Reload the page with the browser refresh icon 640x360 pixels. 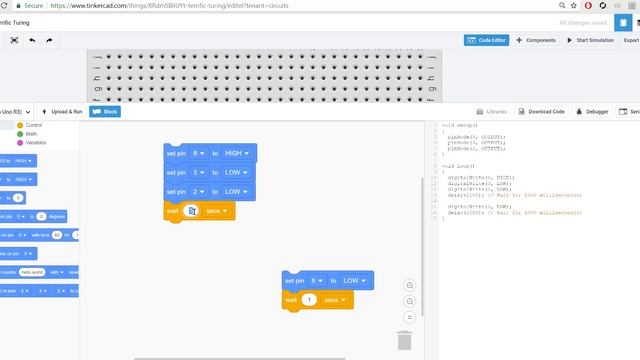4,6
